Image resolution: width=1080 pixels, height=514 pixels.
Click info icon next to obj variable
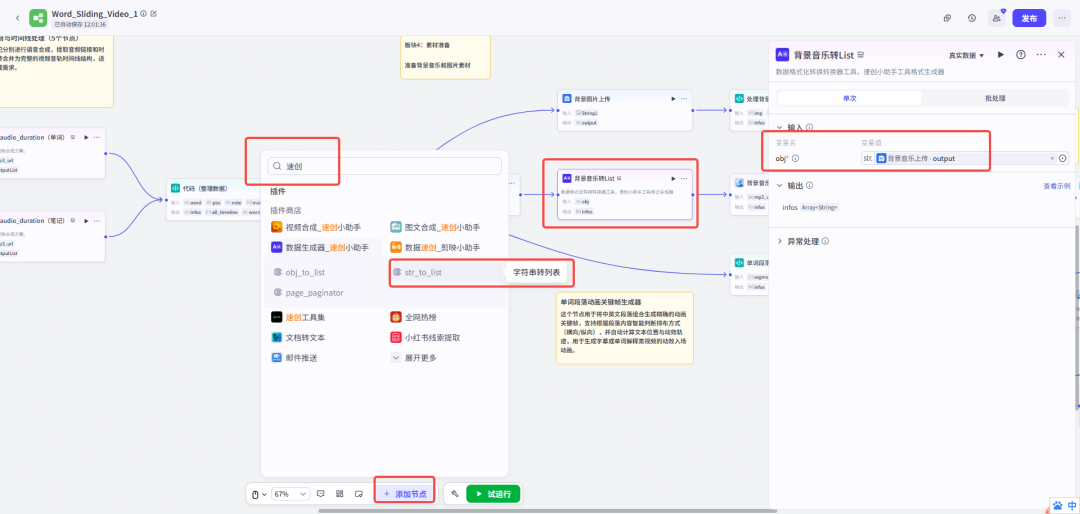[x=795, y=158]
